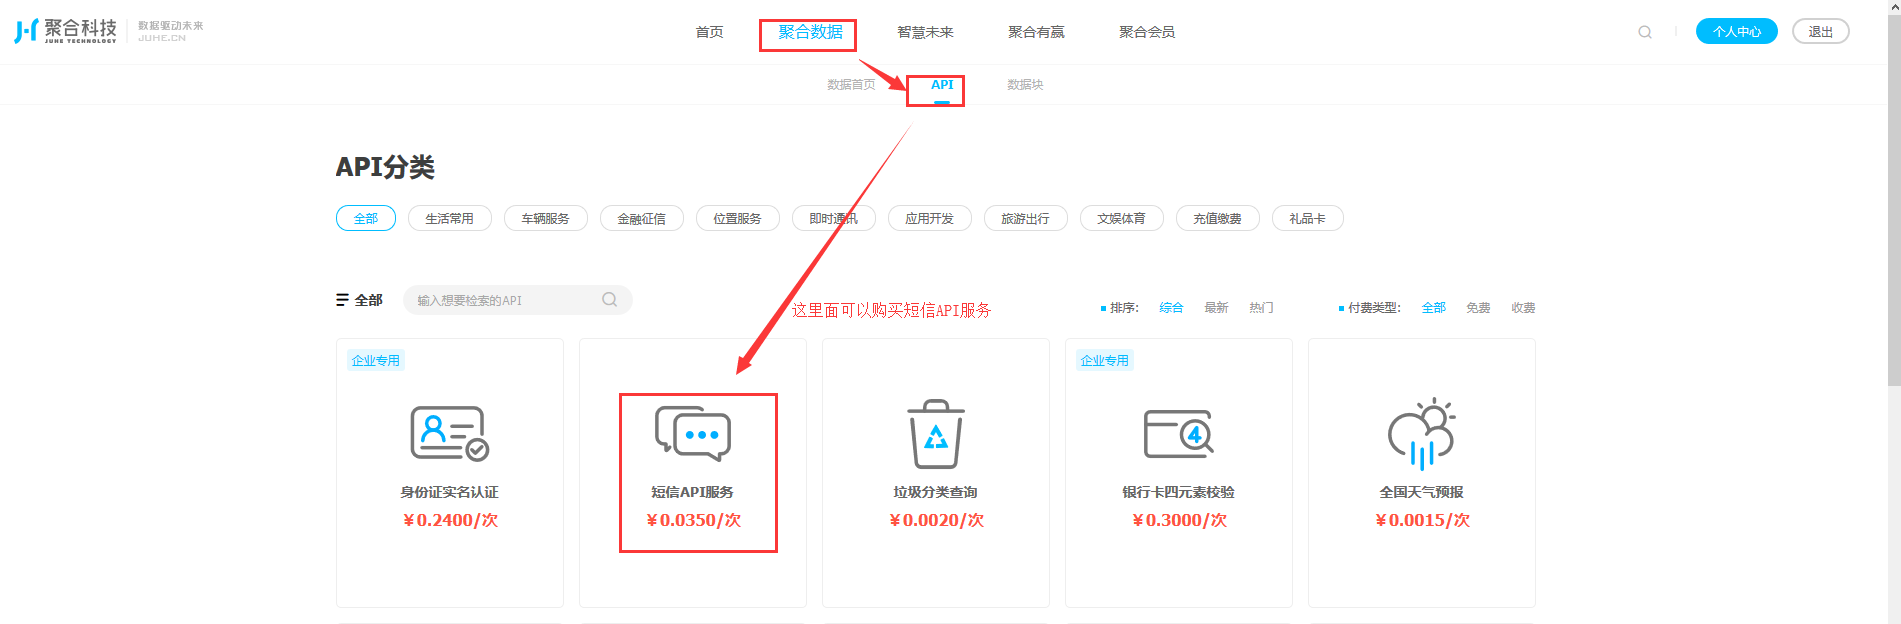
Task: Sort results by 综合
Action: tap(1171, 308)
